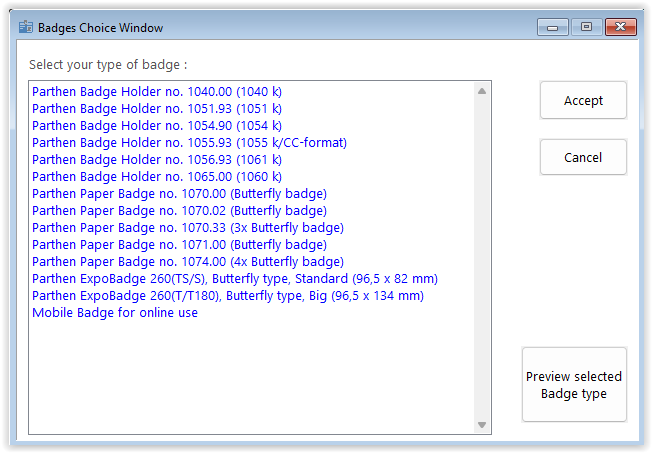The width and height of the screenshot is (652, 453).
Task: Open Preview selected Badge type
Action: click(574, 385)
